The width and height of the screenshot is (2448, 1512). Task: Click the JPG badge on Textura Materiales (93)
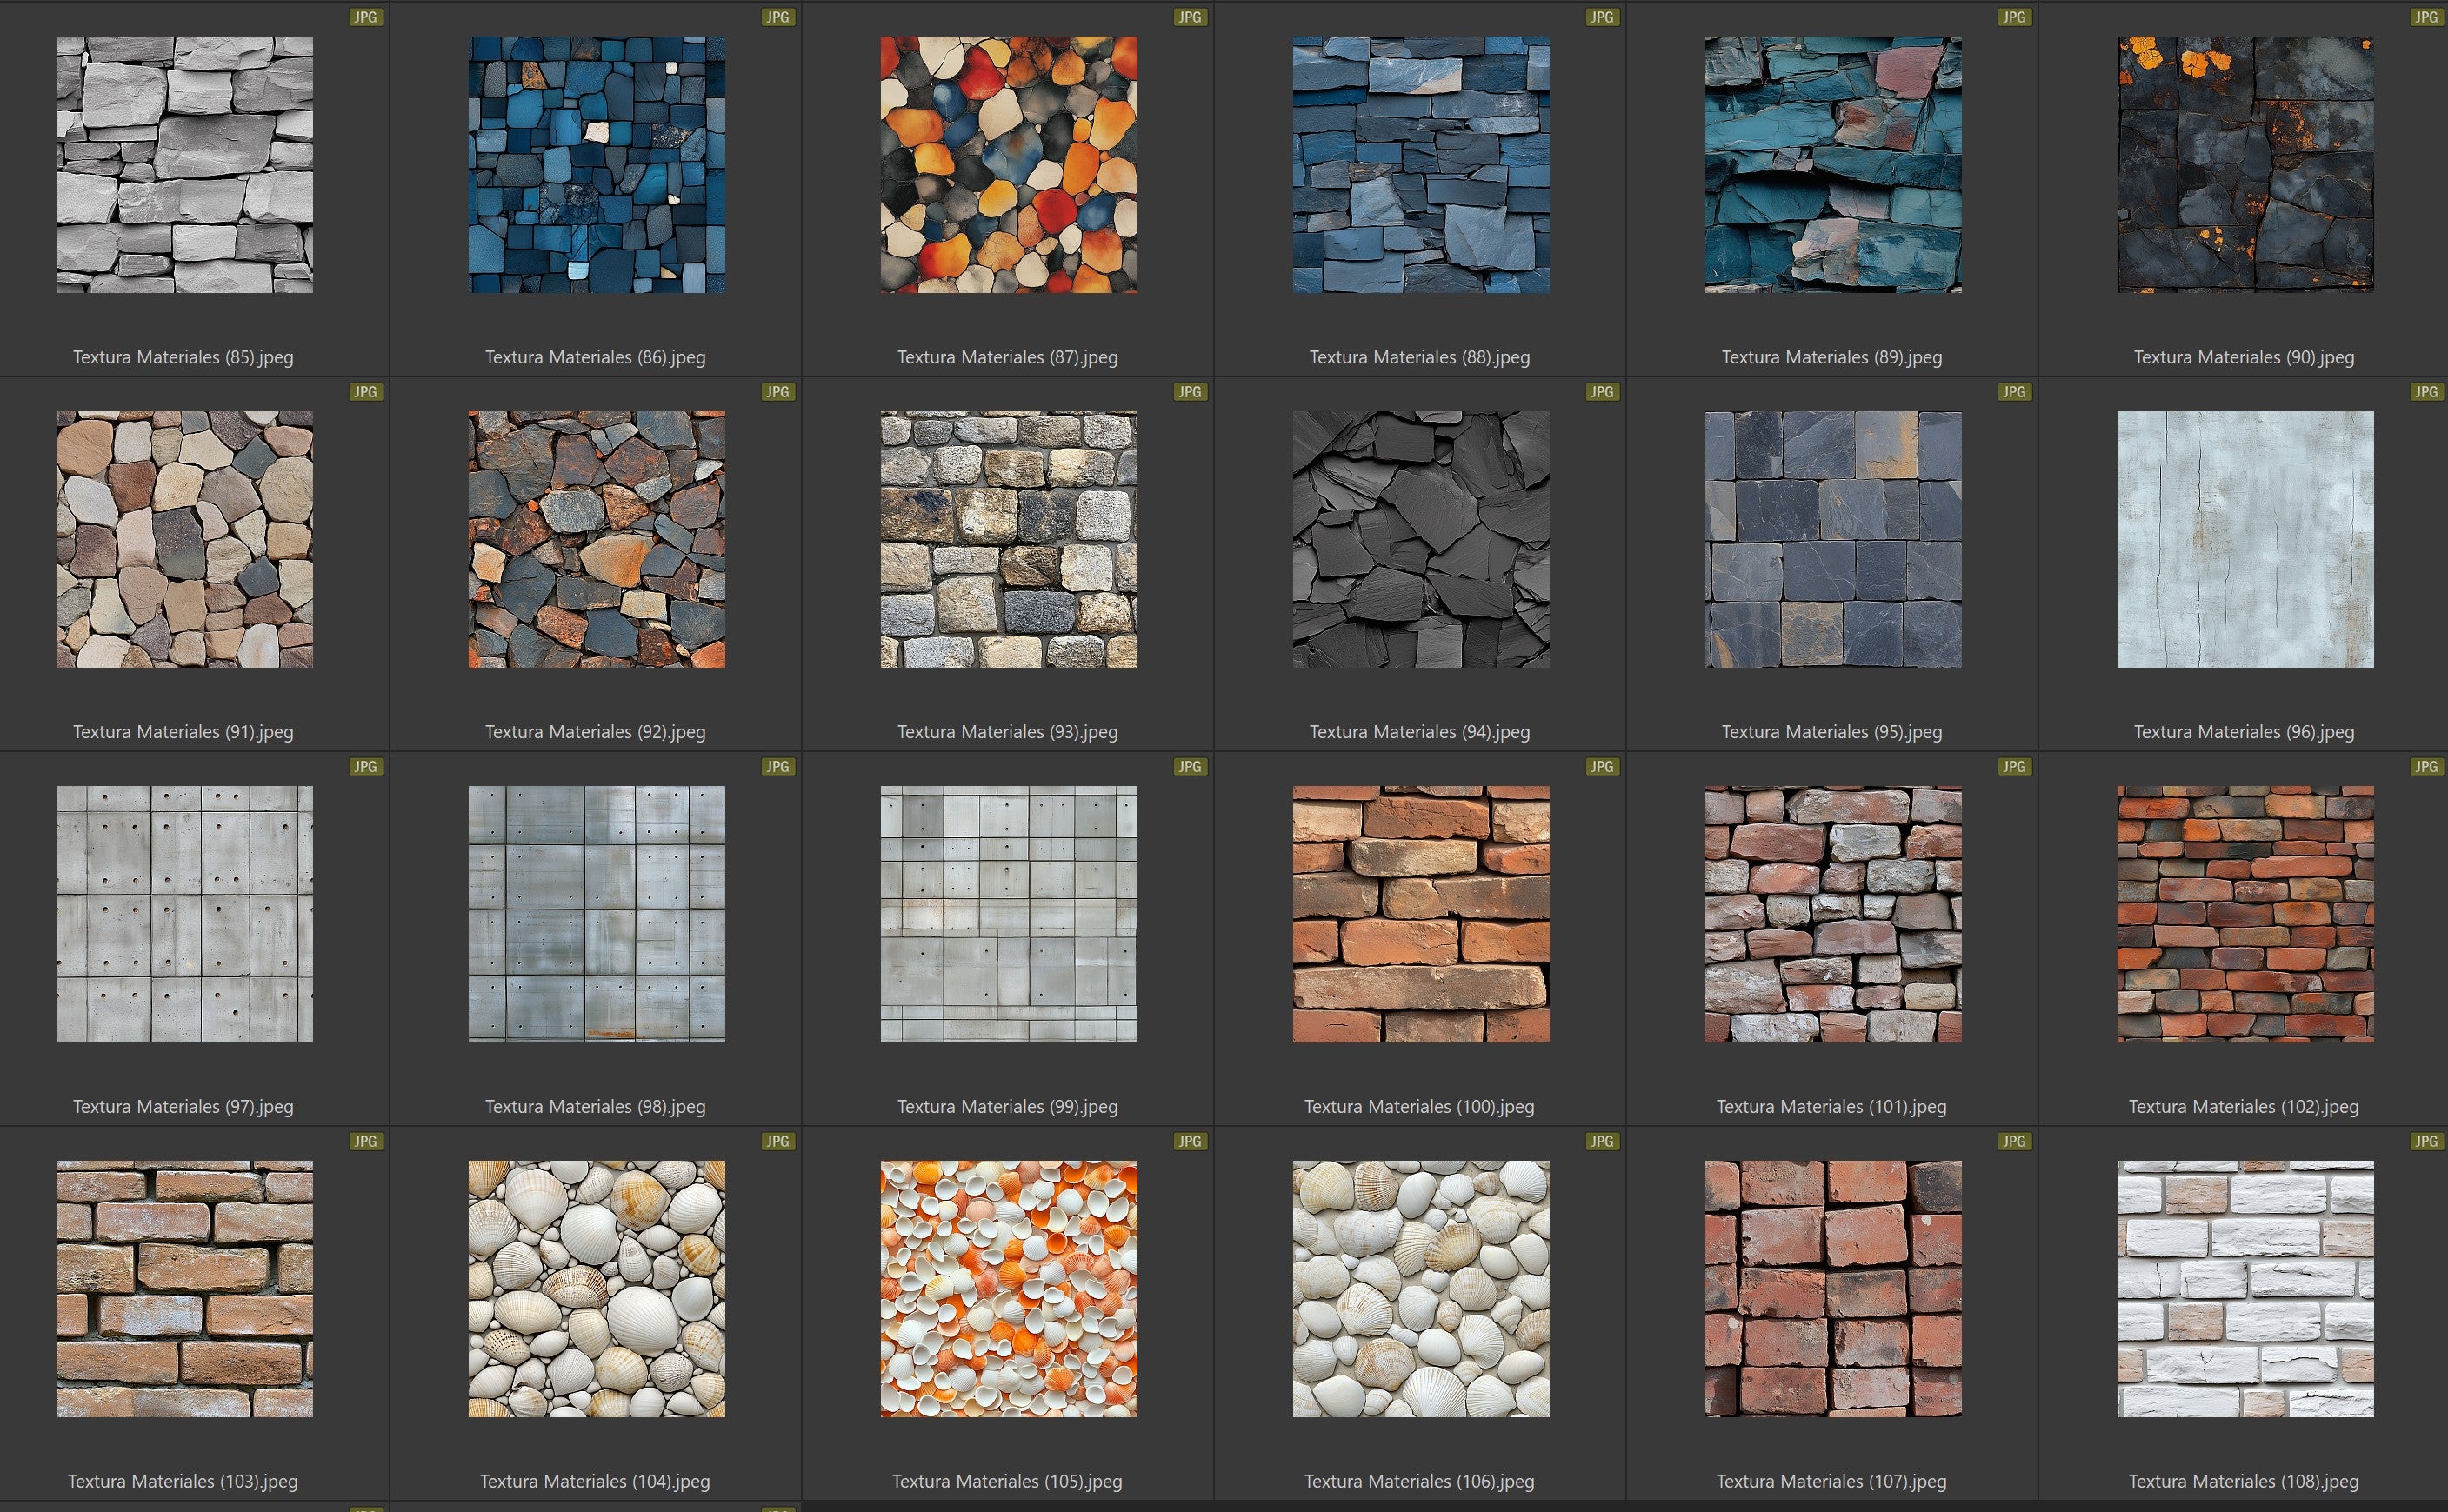(x=1189, y=392)
